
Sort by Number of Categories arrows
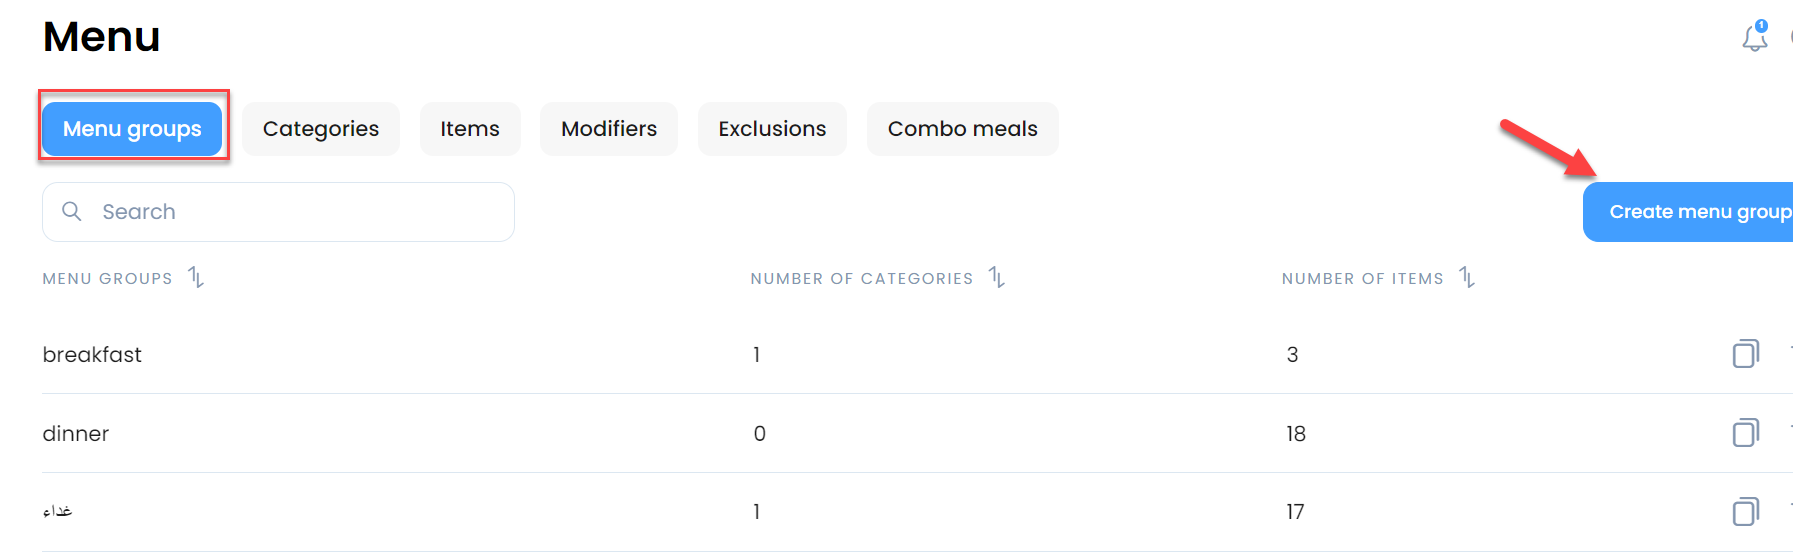(x=996, y=278)
